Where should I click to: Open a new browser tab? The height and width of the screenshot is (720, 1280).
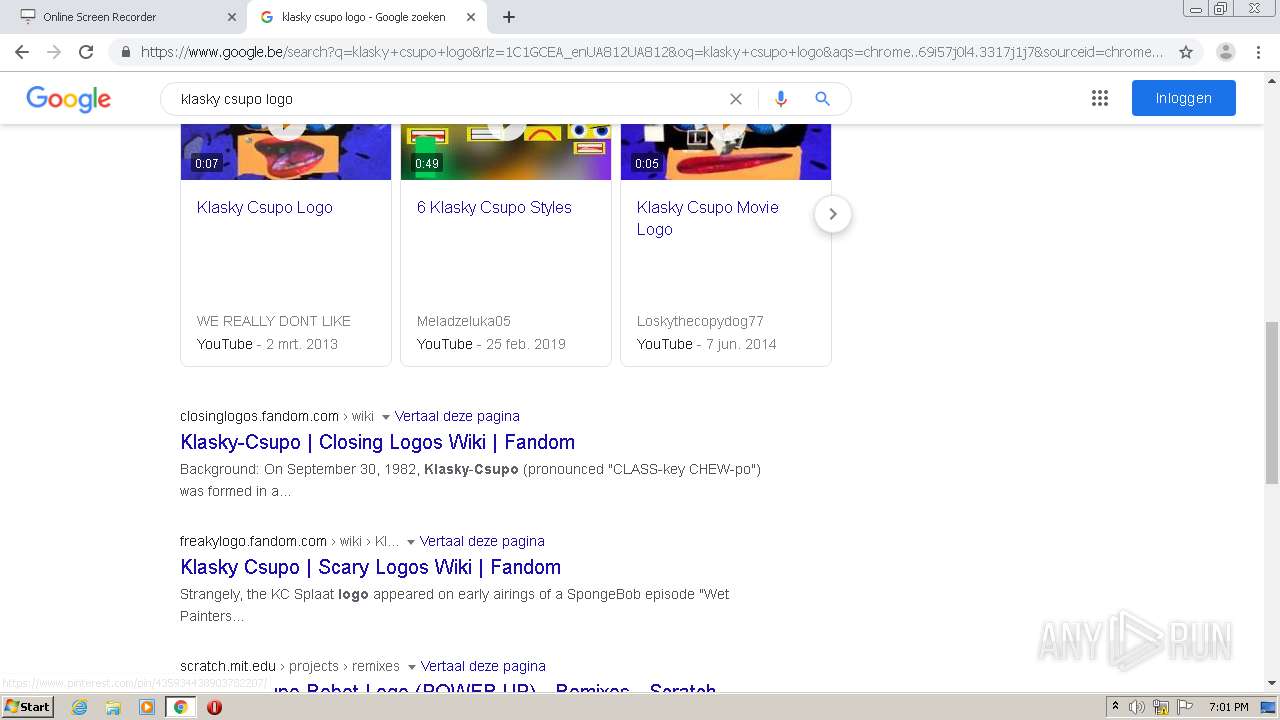tap(509, 17)
